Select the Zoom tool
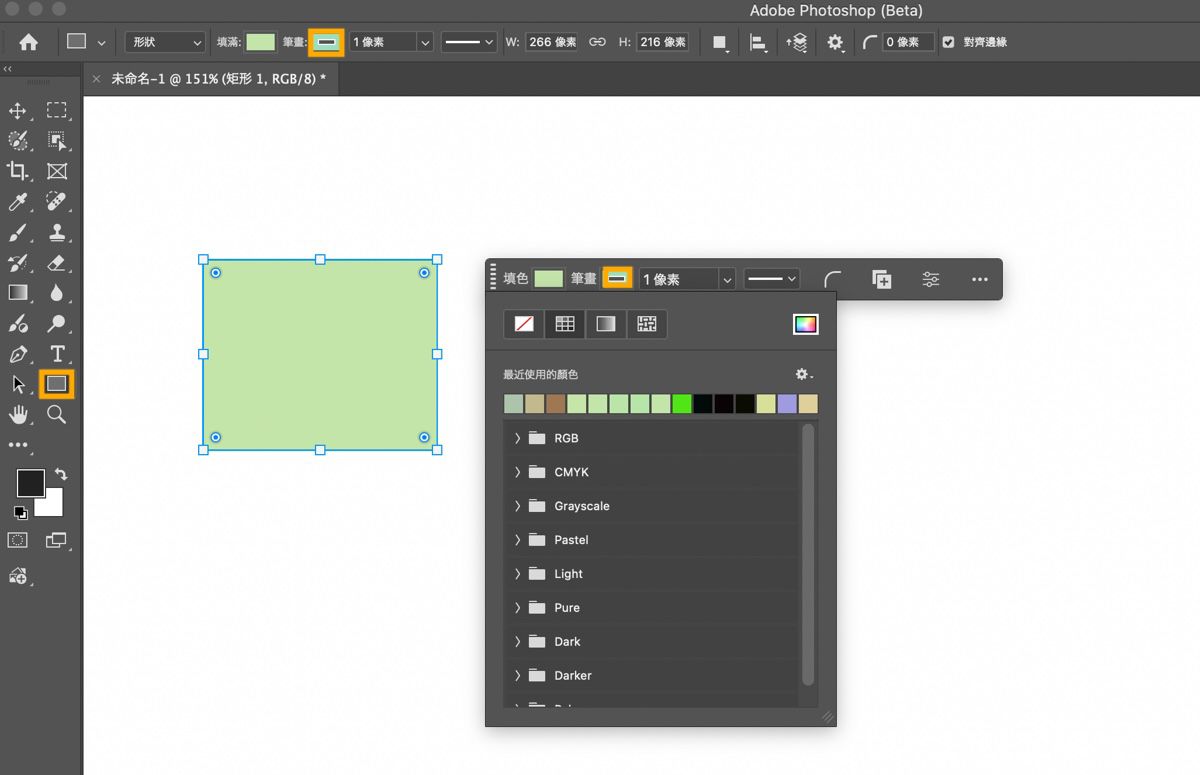The width and height of the screenshot is (1200, 775). (x=57, y=414)
